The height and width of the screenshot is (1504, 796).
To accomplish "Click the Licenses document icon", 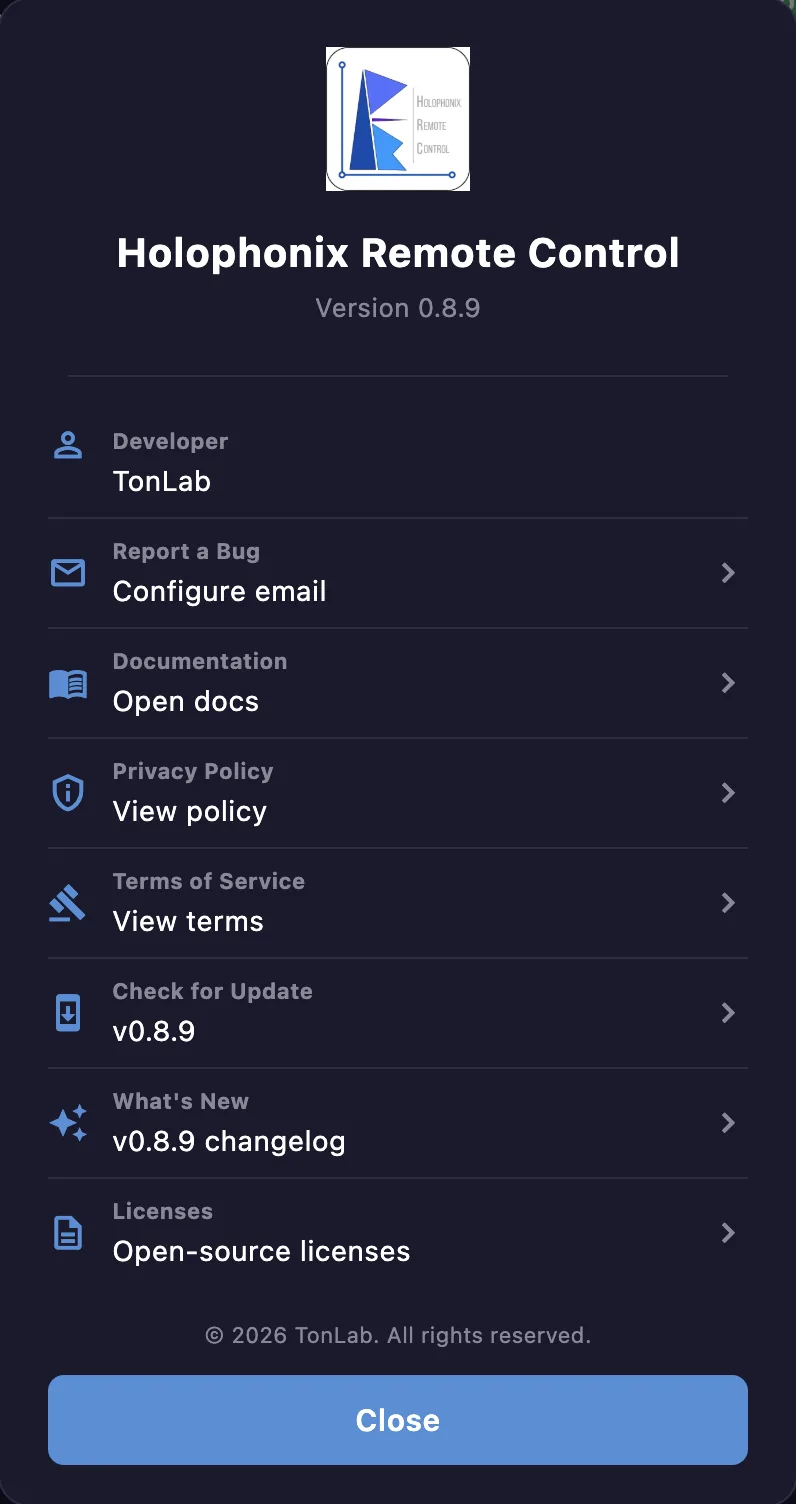I will [68, 1233].
